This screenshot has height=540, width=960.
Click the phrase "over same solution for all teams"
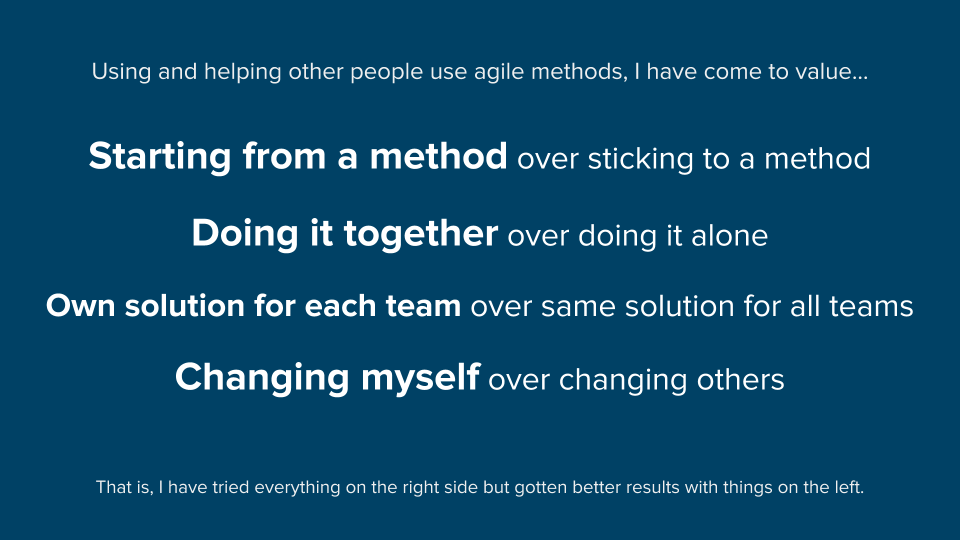(x=691, y=306)
